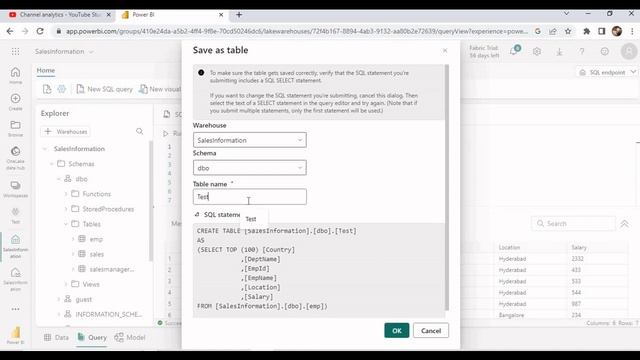The height and width of the screenshot is (360, 640).
Task: Go back in the browser
Action: click(10, 31)
